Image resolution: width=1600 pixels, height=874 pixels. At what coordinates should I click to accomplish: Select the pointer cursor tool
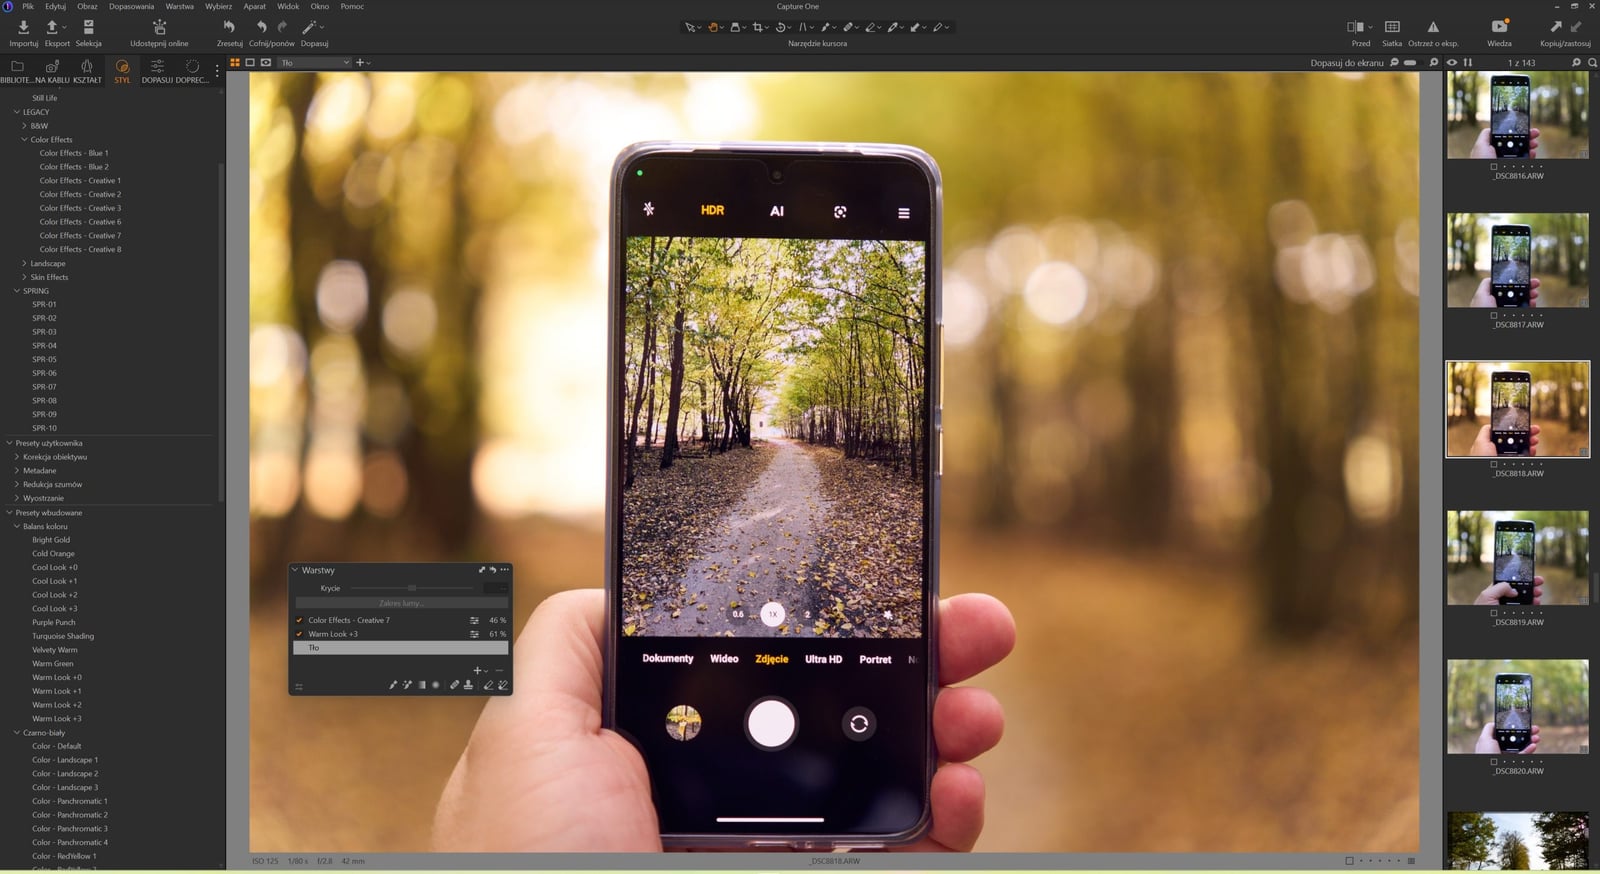689,27
